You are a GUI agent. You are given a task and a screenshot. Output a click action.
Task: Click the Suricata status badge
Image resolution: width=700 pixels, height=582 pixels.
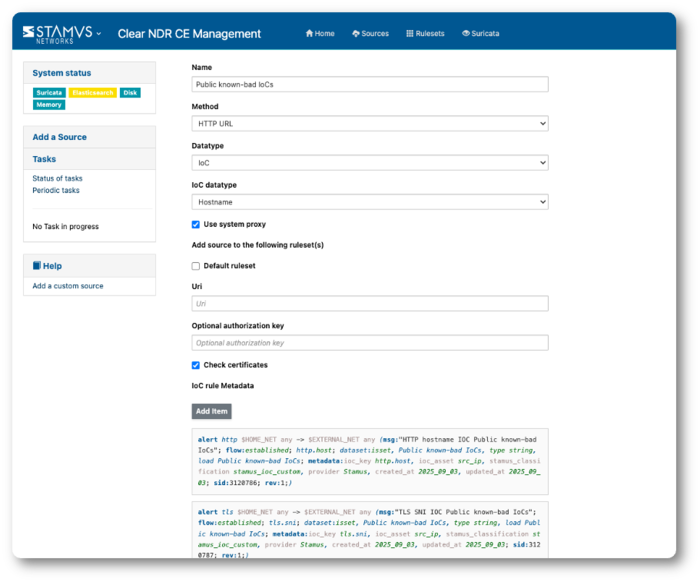tap(49, 93)
